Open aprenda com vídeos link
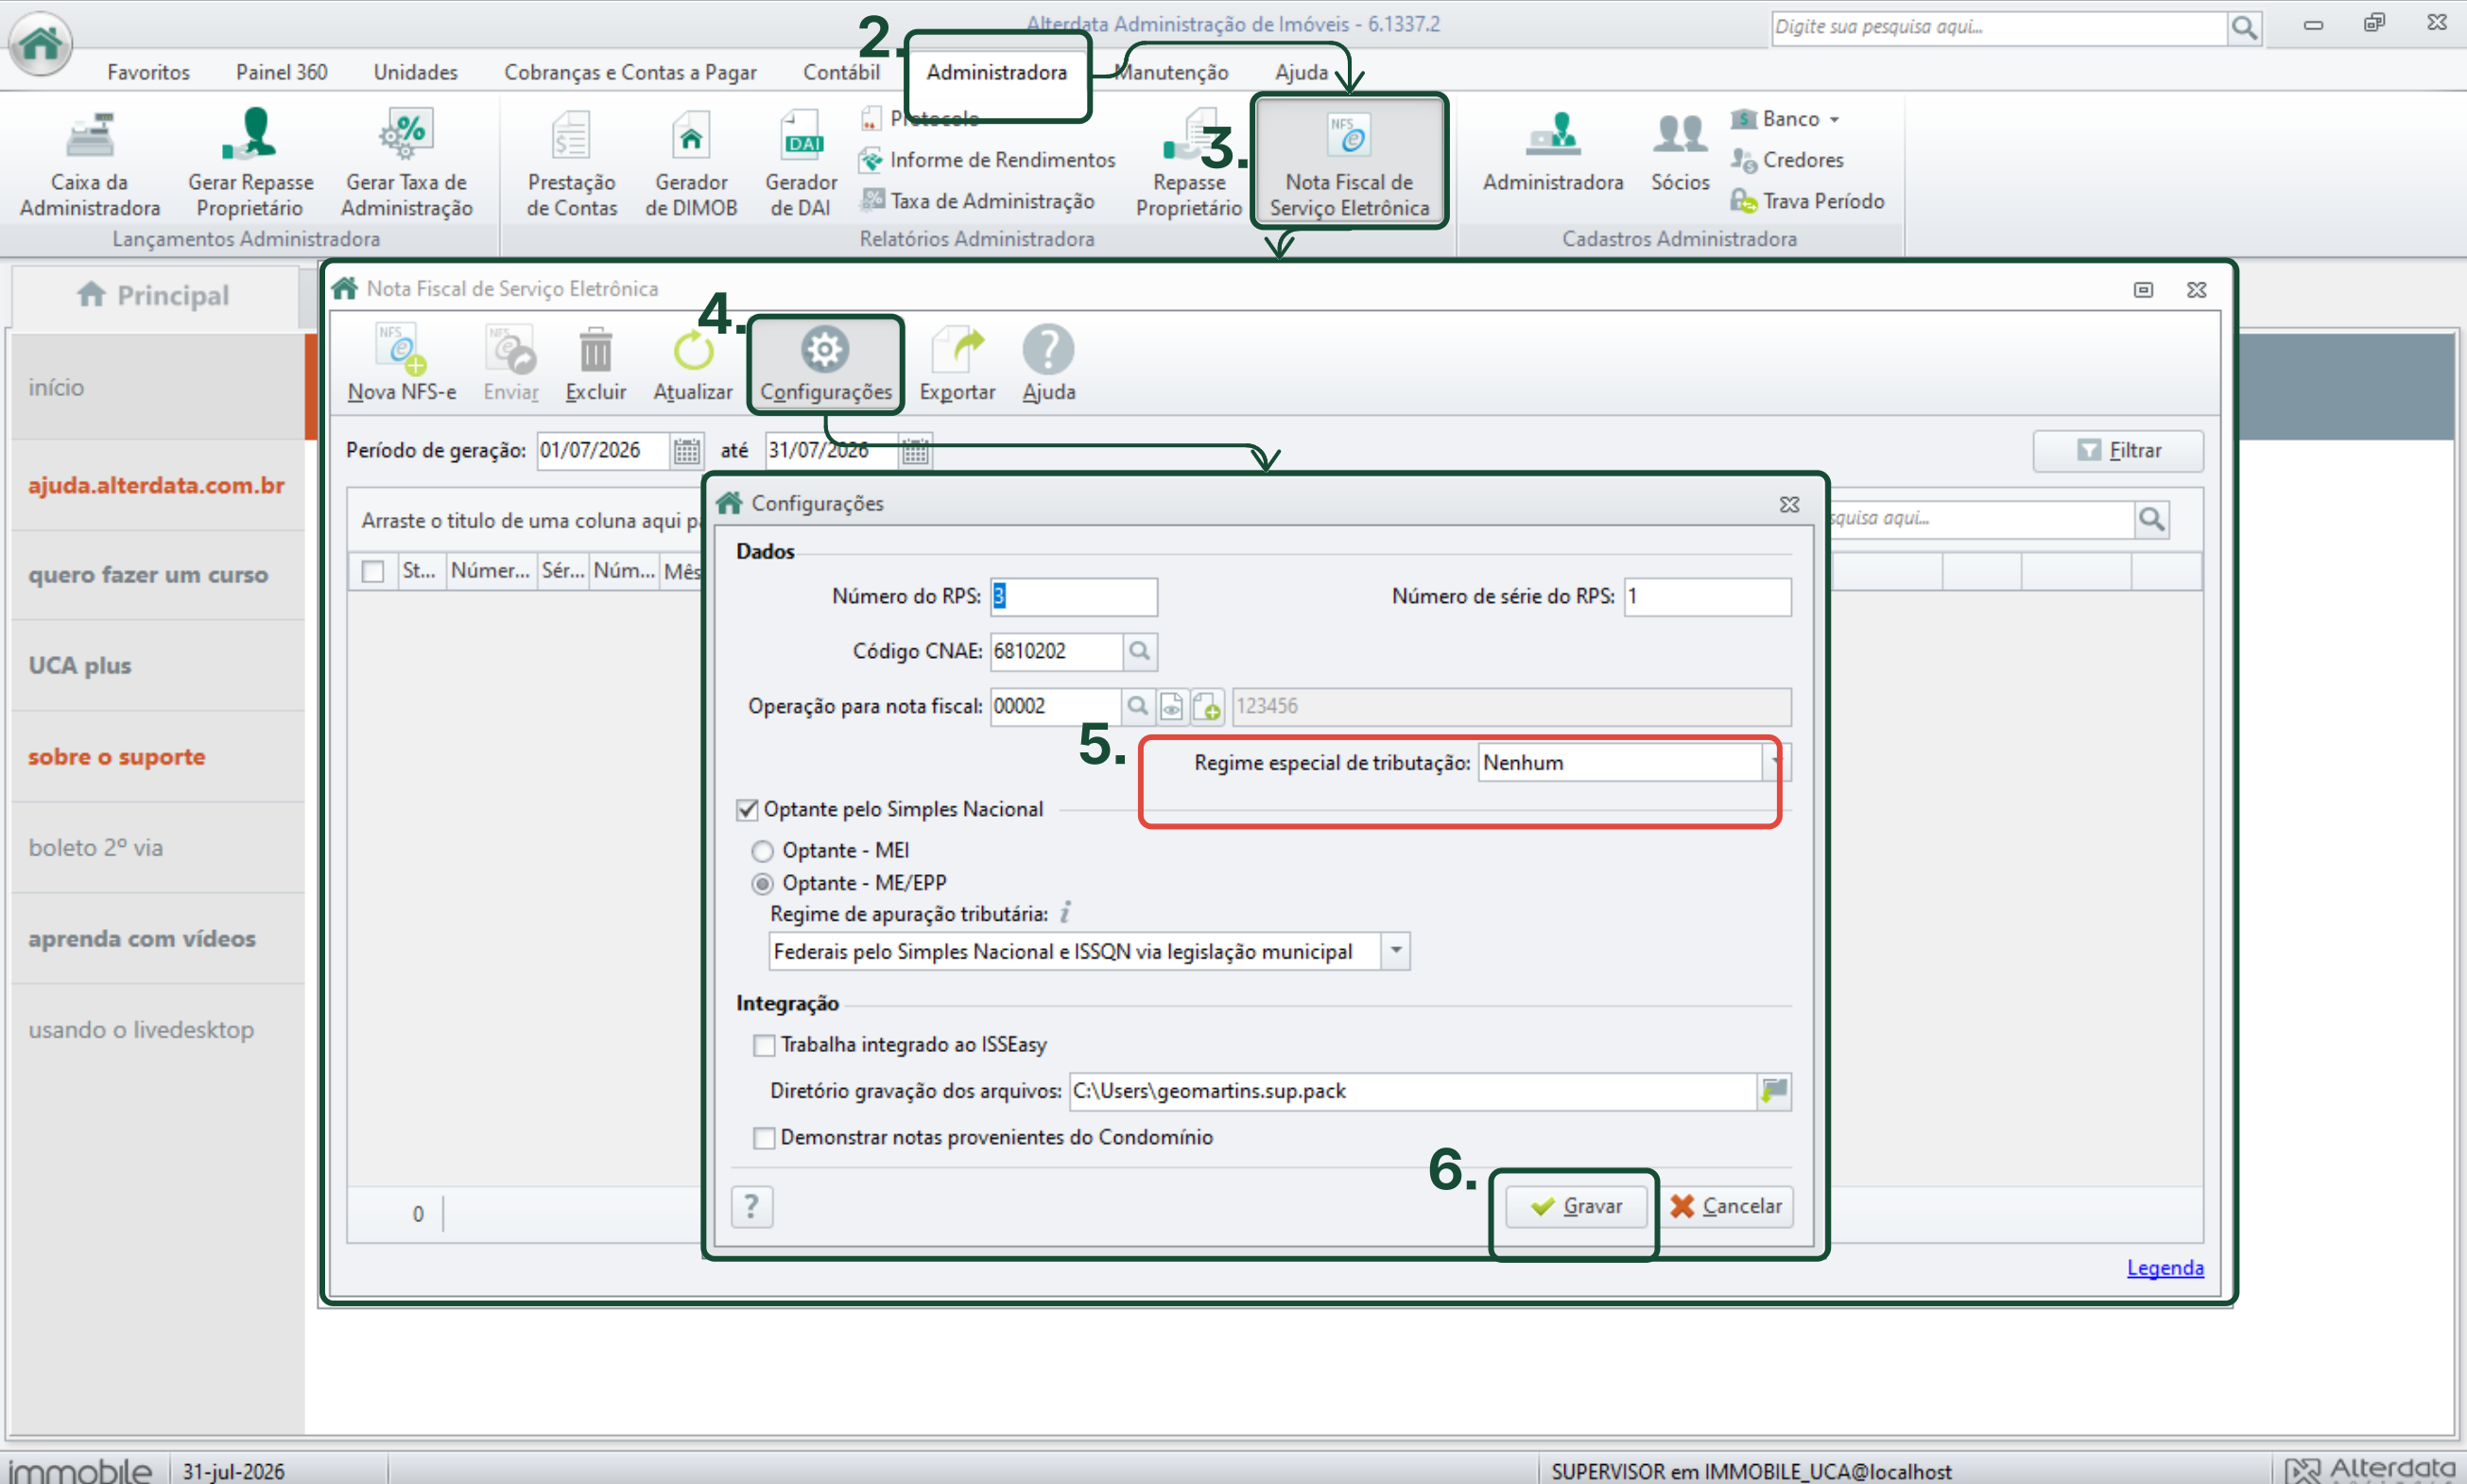This screenshot has height=1484, width=2467. [142, 939]
